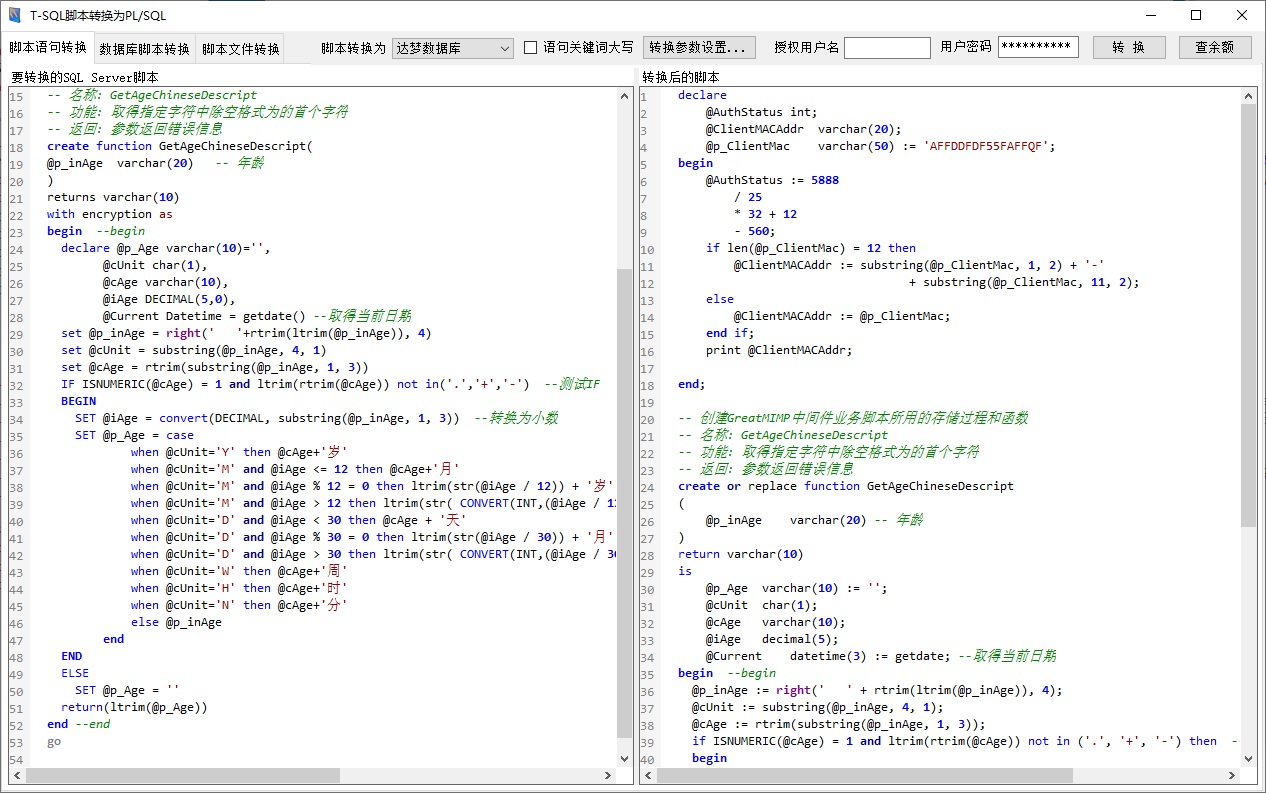Enable the 语句关键词大写 checkbox
The image size is (1266, 793).
[531, 47]
